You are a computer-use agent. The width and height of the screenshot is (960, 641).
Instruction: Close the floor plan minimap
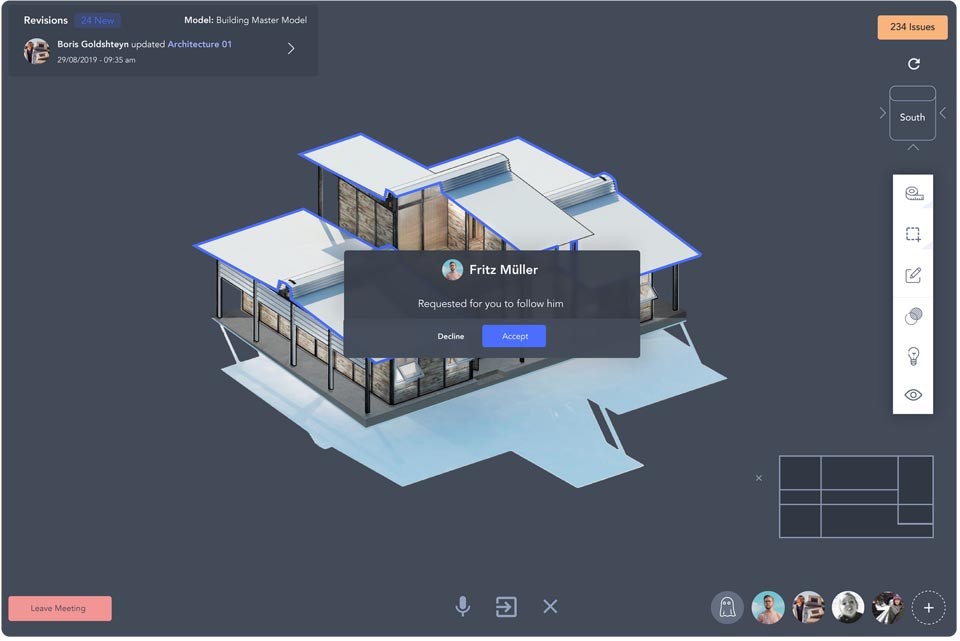[x=759, y=478]
